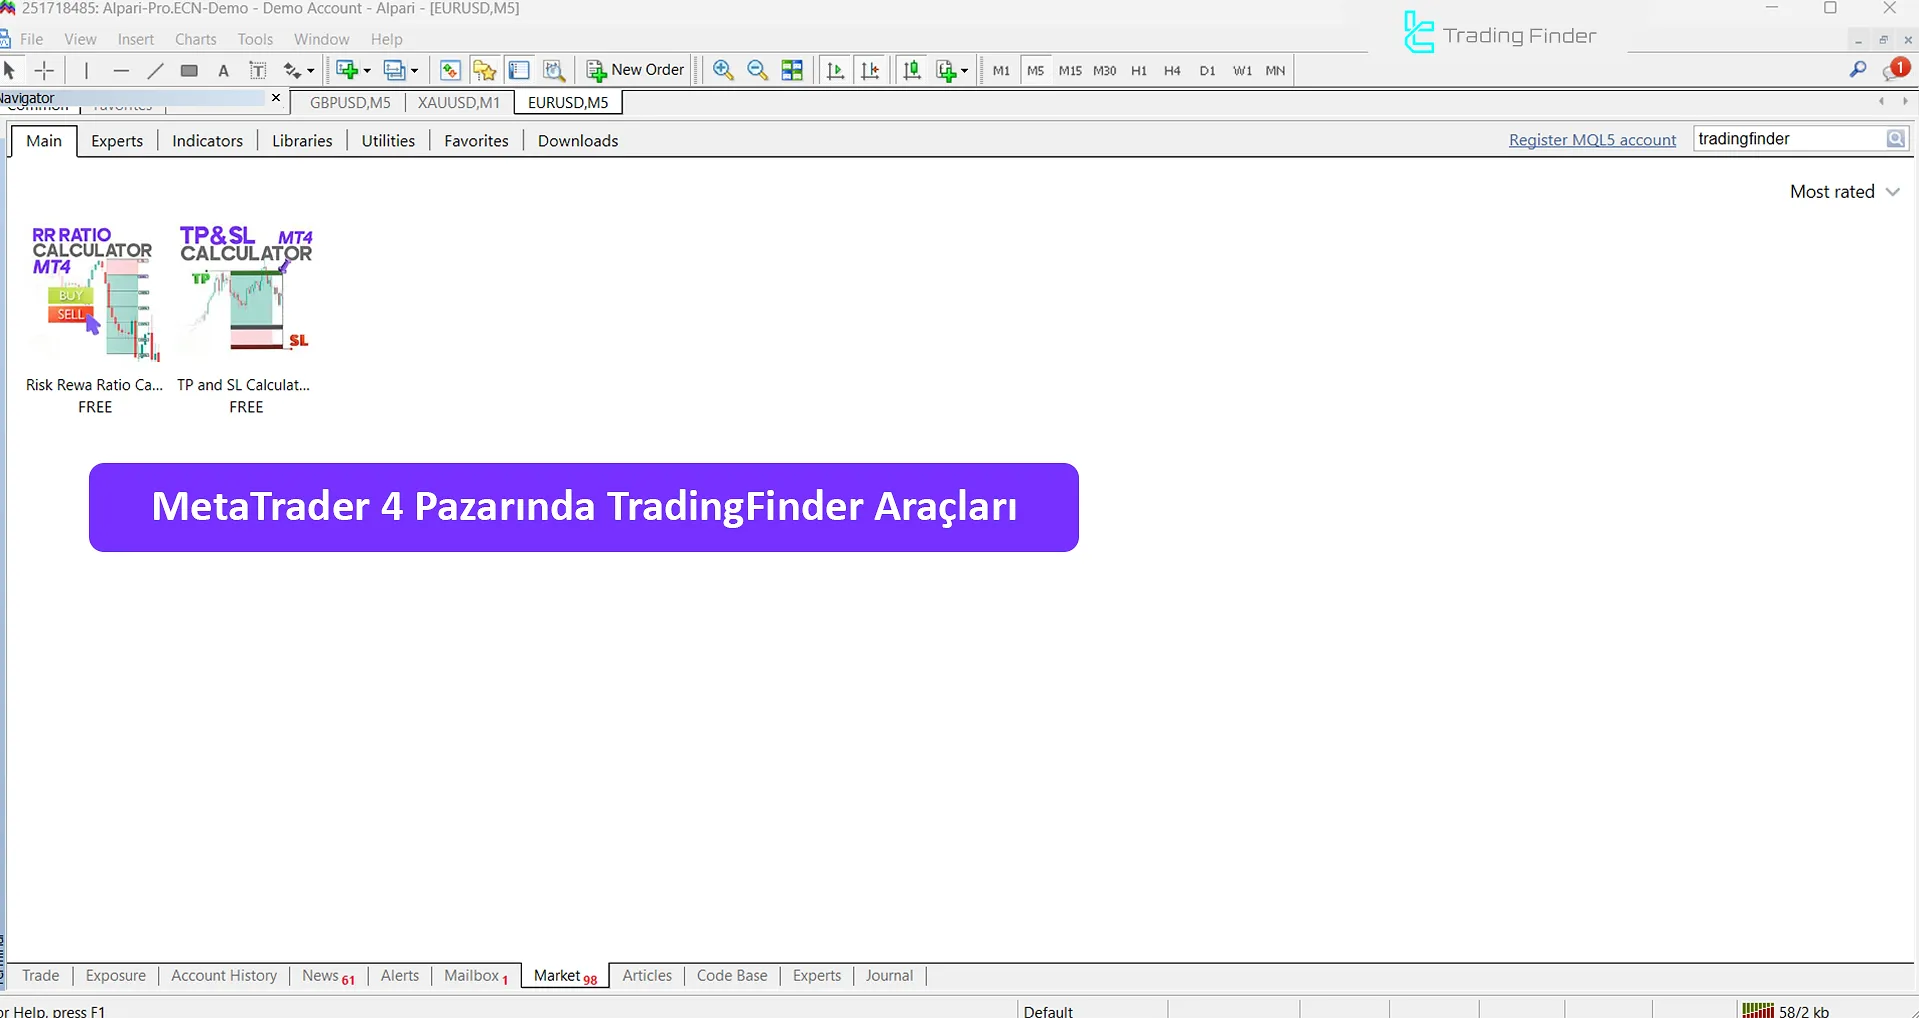Open the Tools menu

(255, 39)
